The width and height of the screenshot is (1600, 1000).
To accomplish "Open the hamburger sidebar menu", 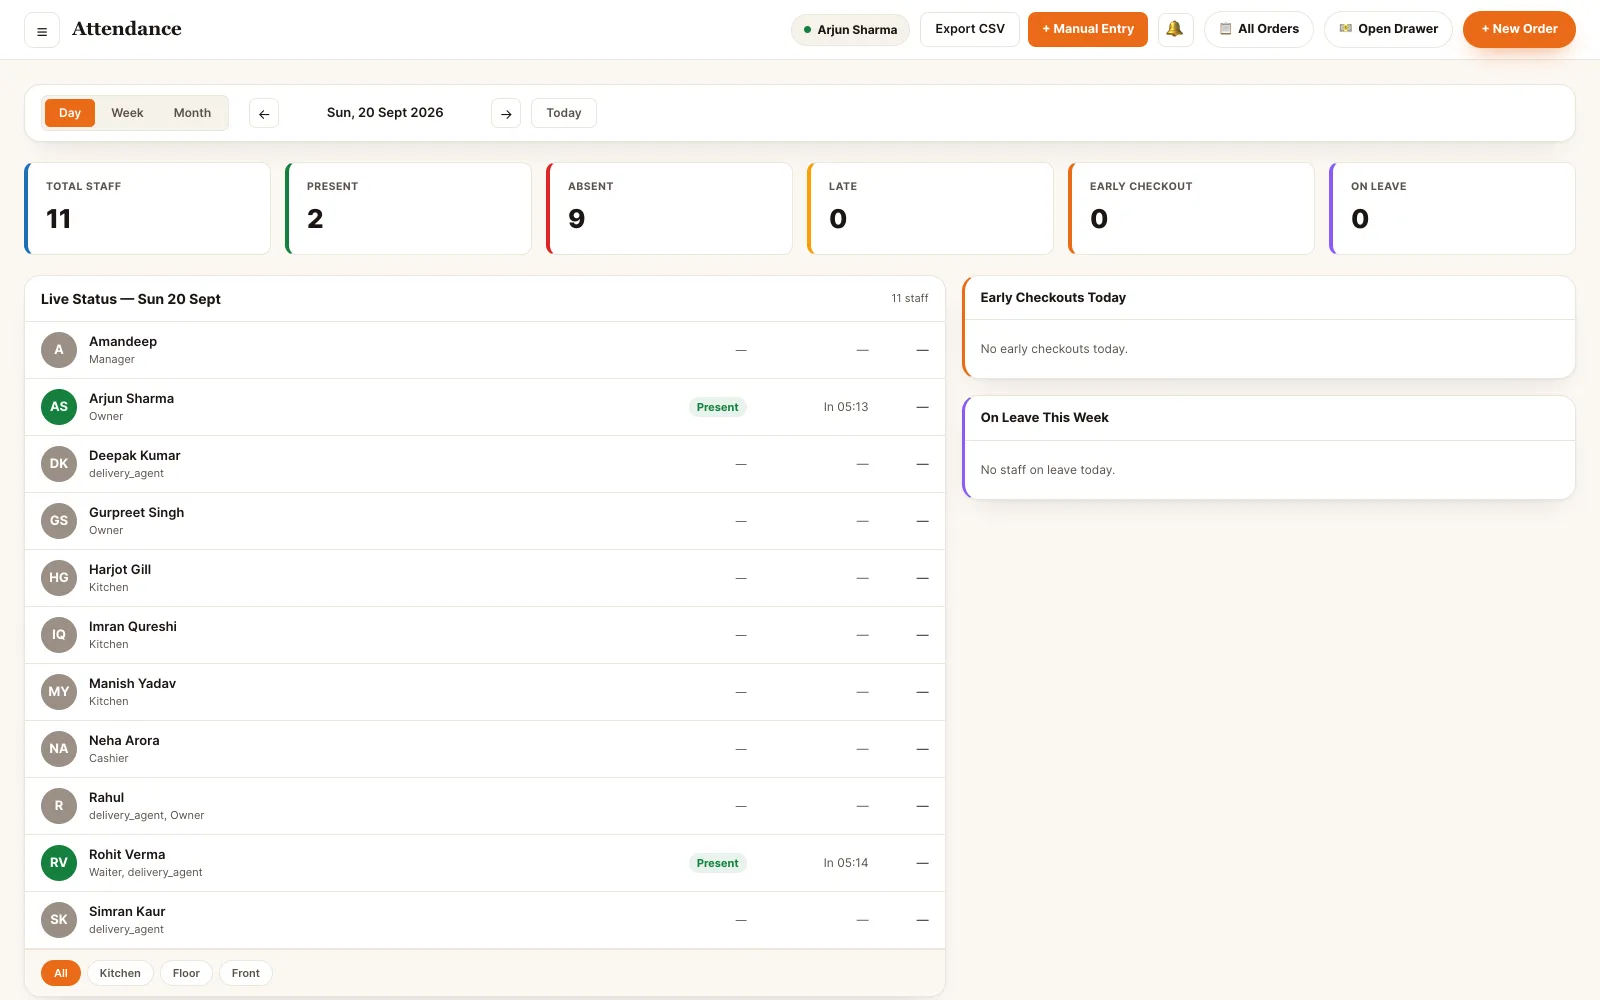I will point(42,31).
